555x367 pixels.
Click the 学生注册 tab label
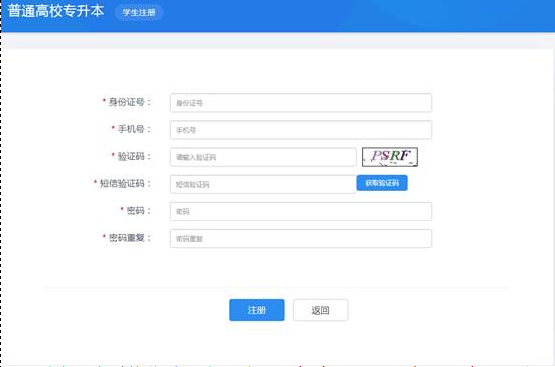click(139, 12)
